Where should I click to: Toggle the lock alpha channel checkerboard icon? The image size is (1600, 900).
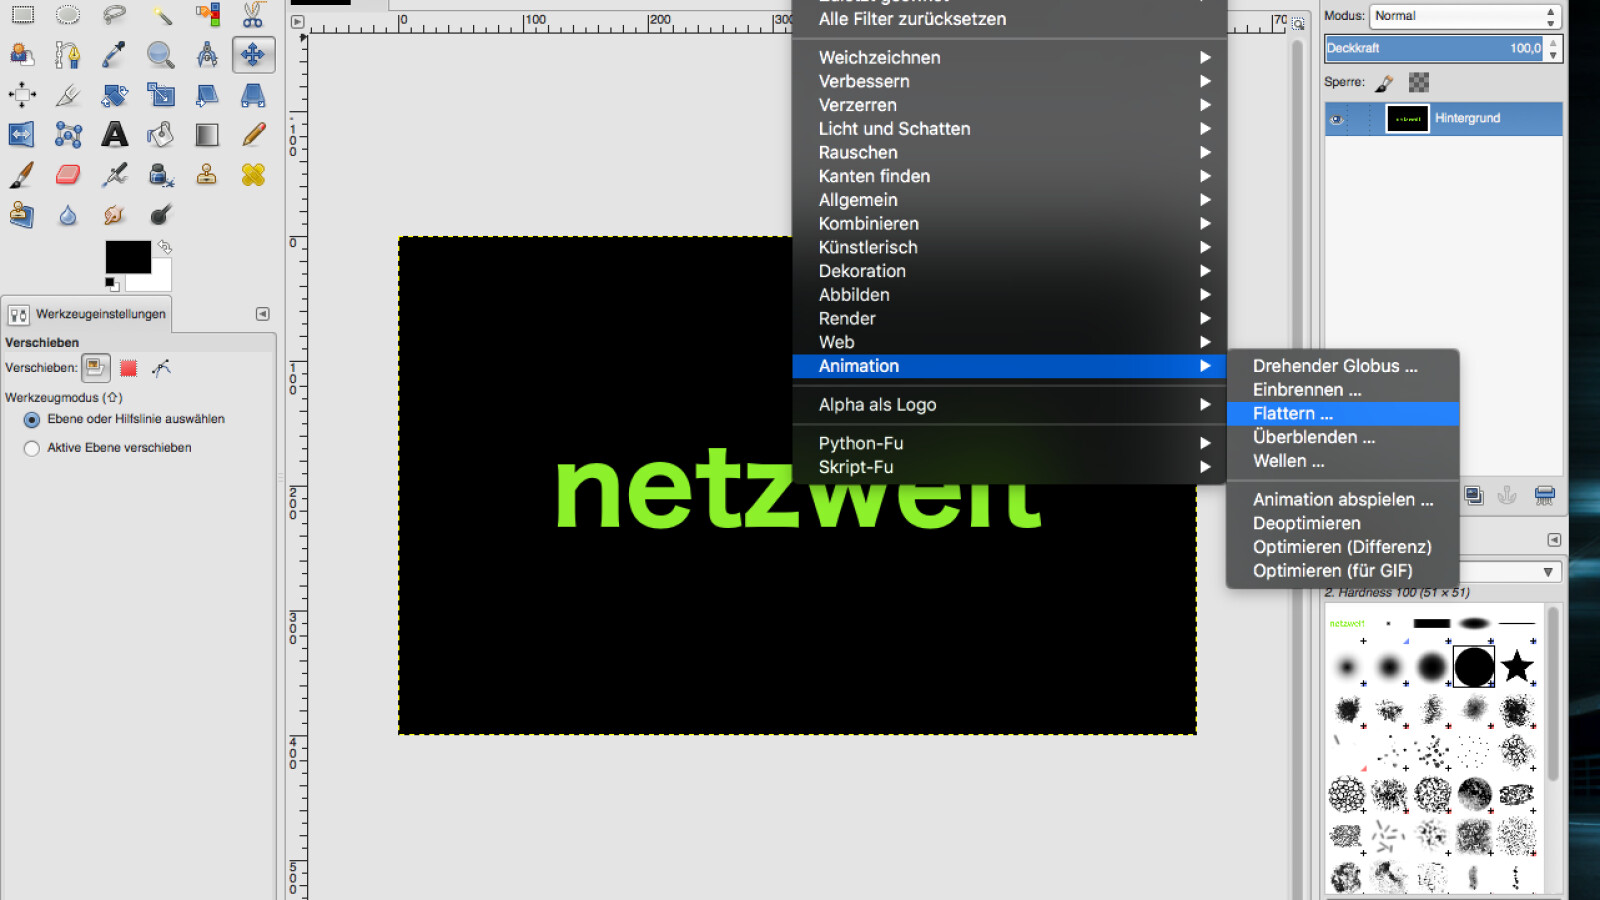click(1419, 82)
